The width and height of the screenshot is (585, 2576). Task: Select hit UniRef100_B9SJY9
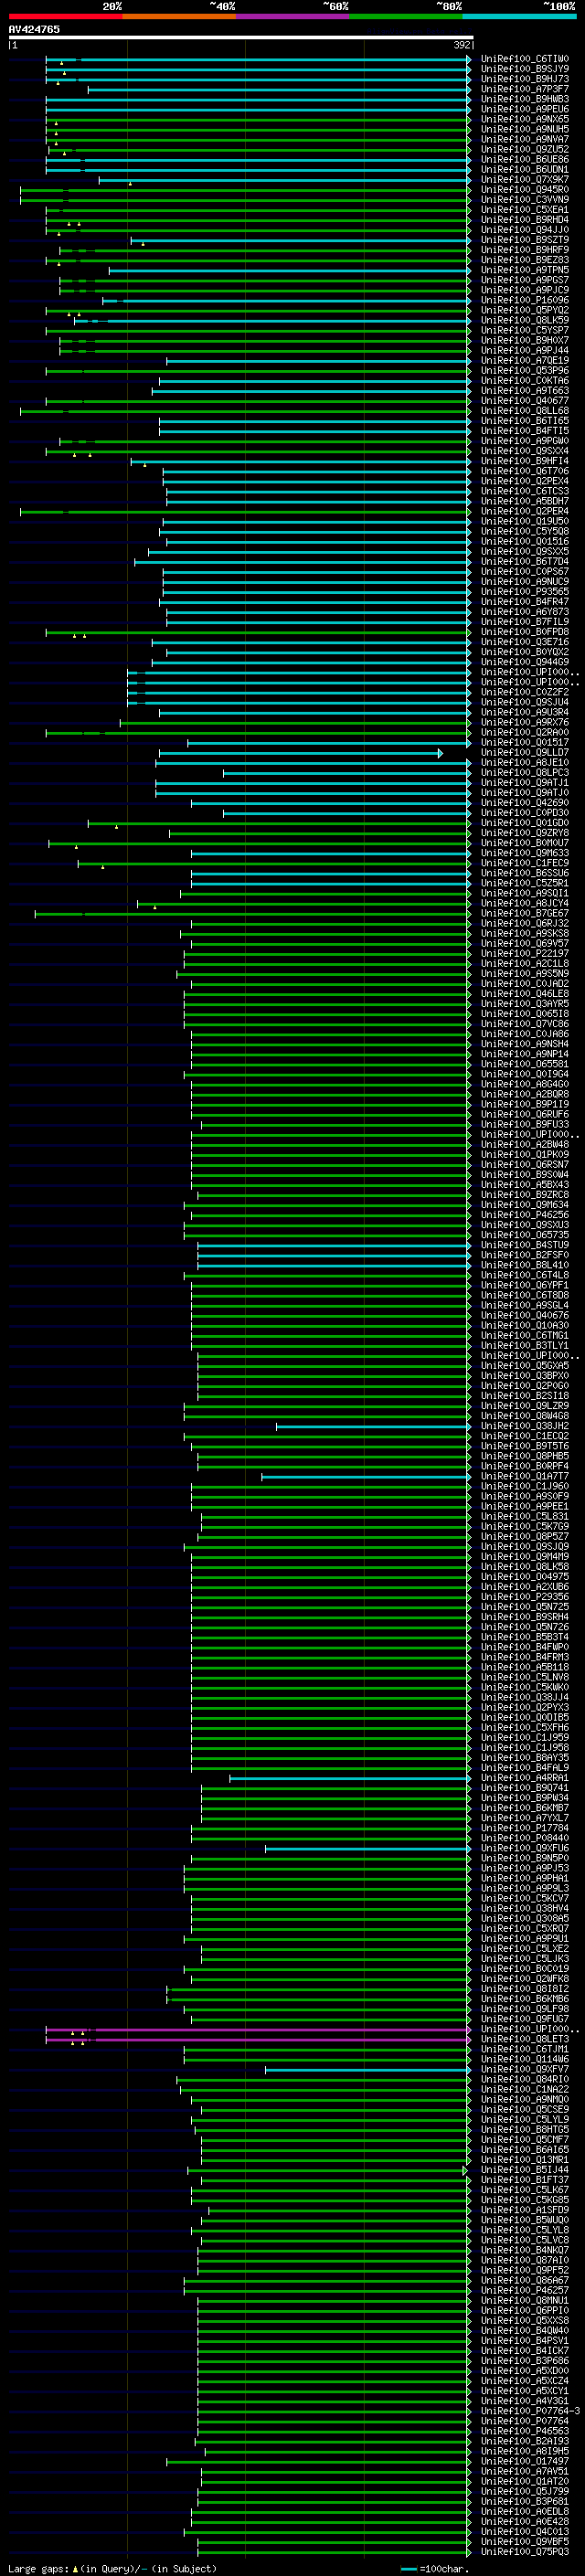click(525, 69)
